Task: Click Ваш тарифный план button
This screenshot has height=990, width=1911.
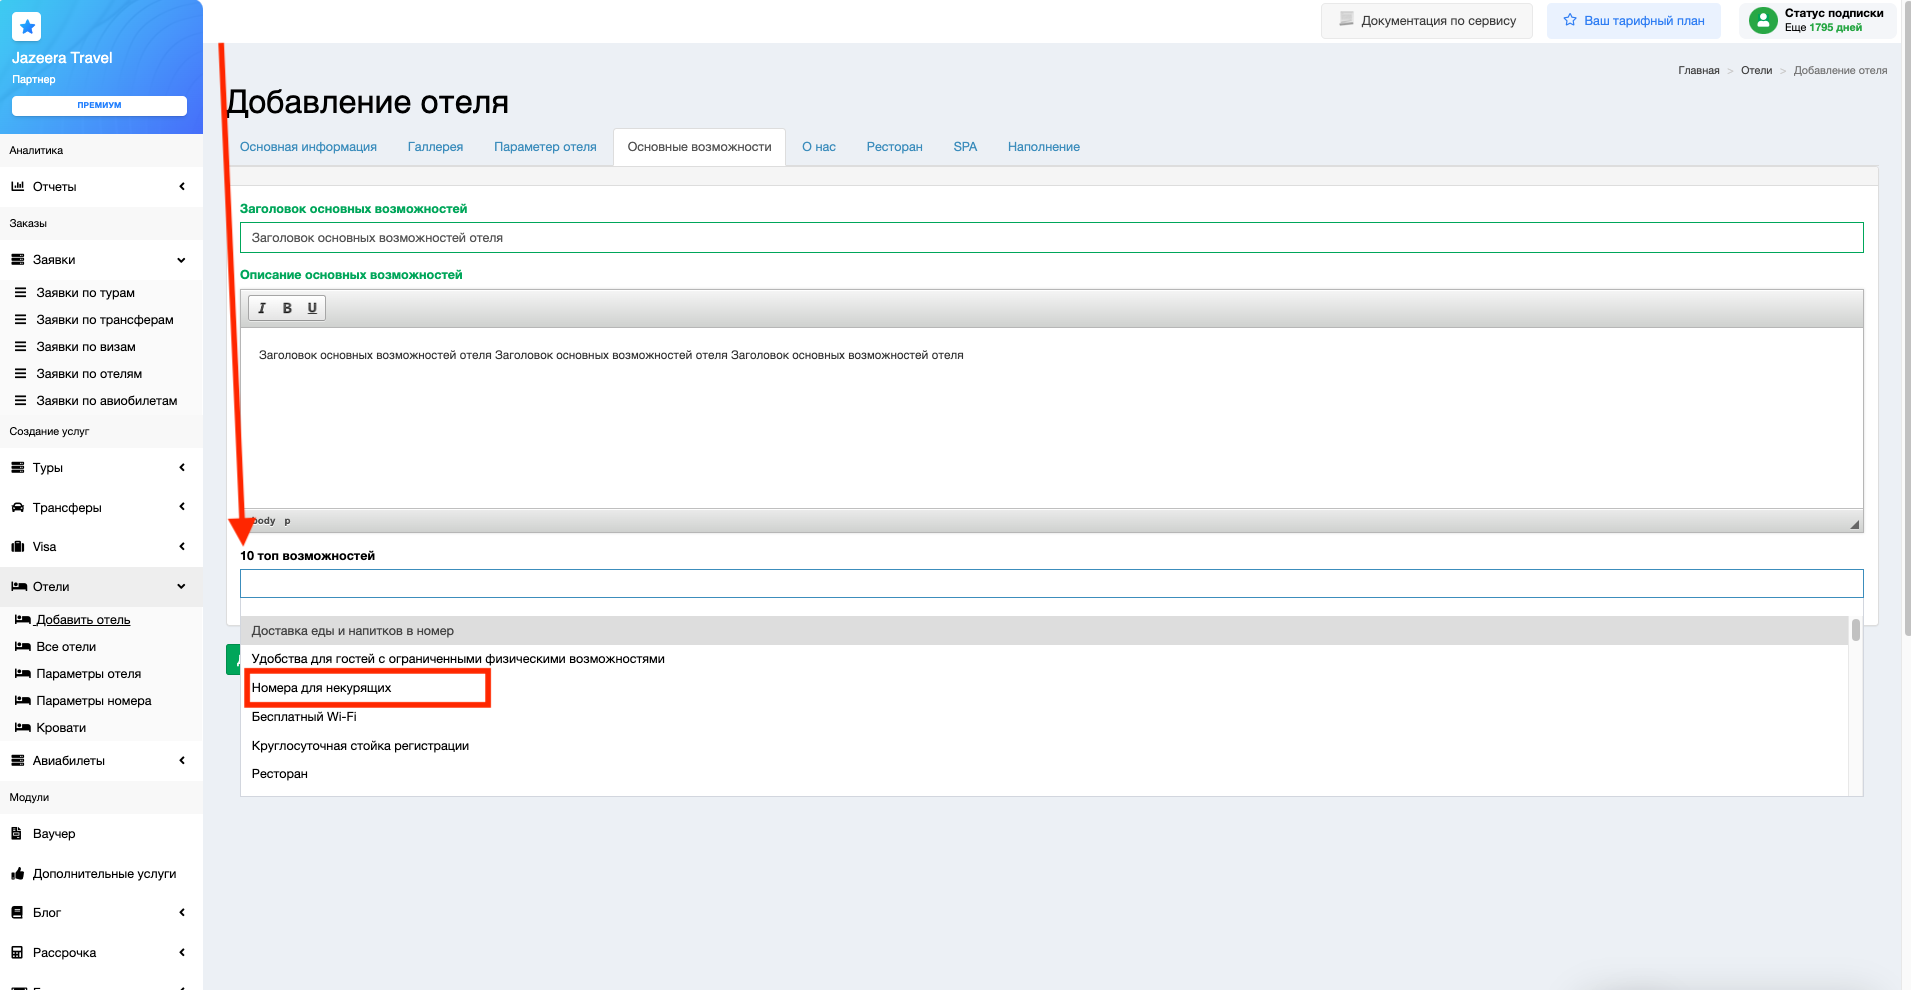Action: pos(1633,21)
